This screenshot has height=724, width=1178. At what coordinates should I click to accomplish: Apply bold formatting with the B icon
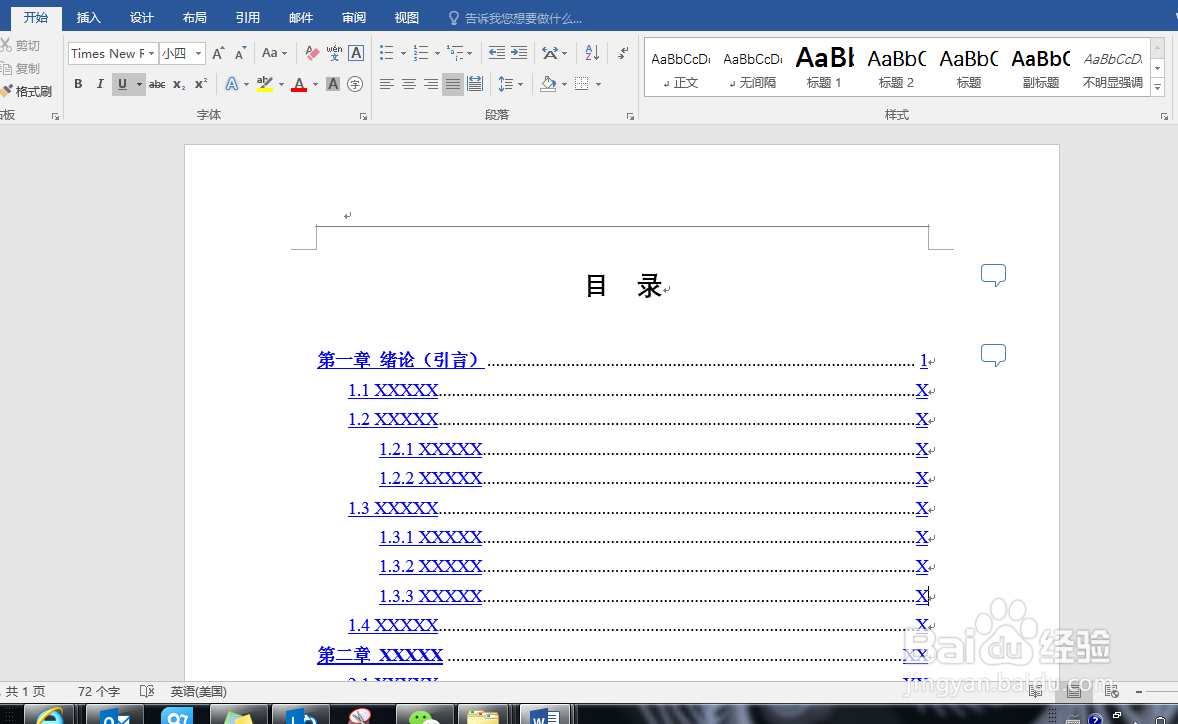pyautogui.click(x=77, y=84)
